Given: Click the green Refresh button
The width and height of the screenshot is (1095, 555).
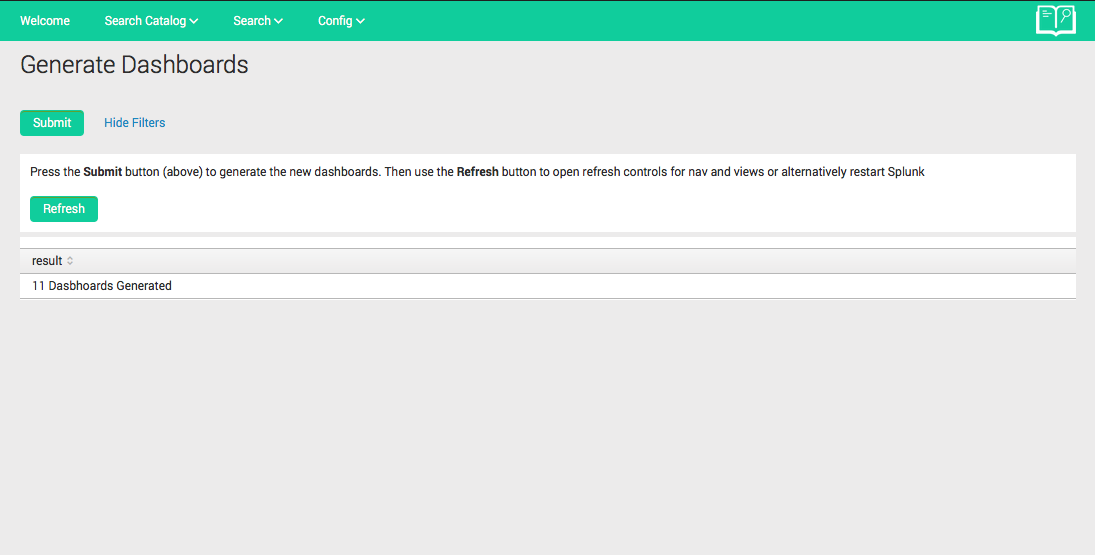Looking at the screenshot, I should pyautogui.click(x=64, y=209).
